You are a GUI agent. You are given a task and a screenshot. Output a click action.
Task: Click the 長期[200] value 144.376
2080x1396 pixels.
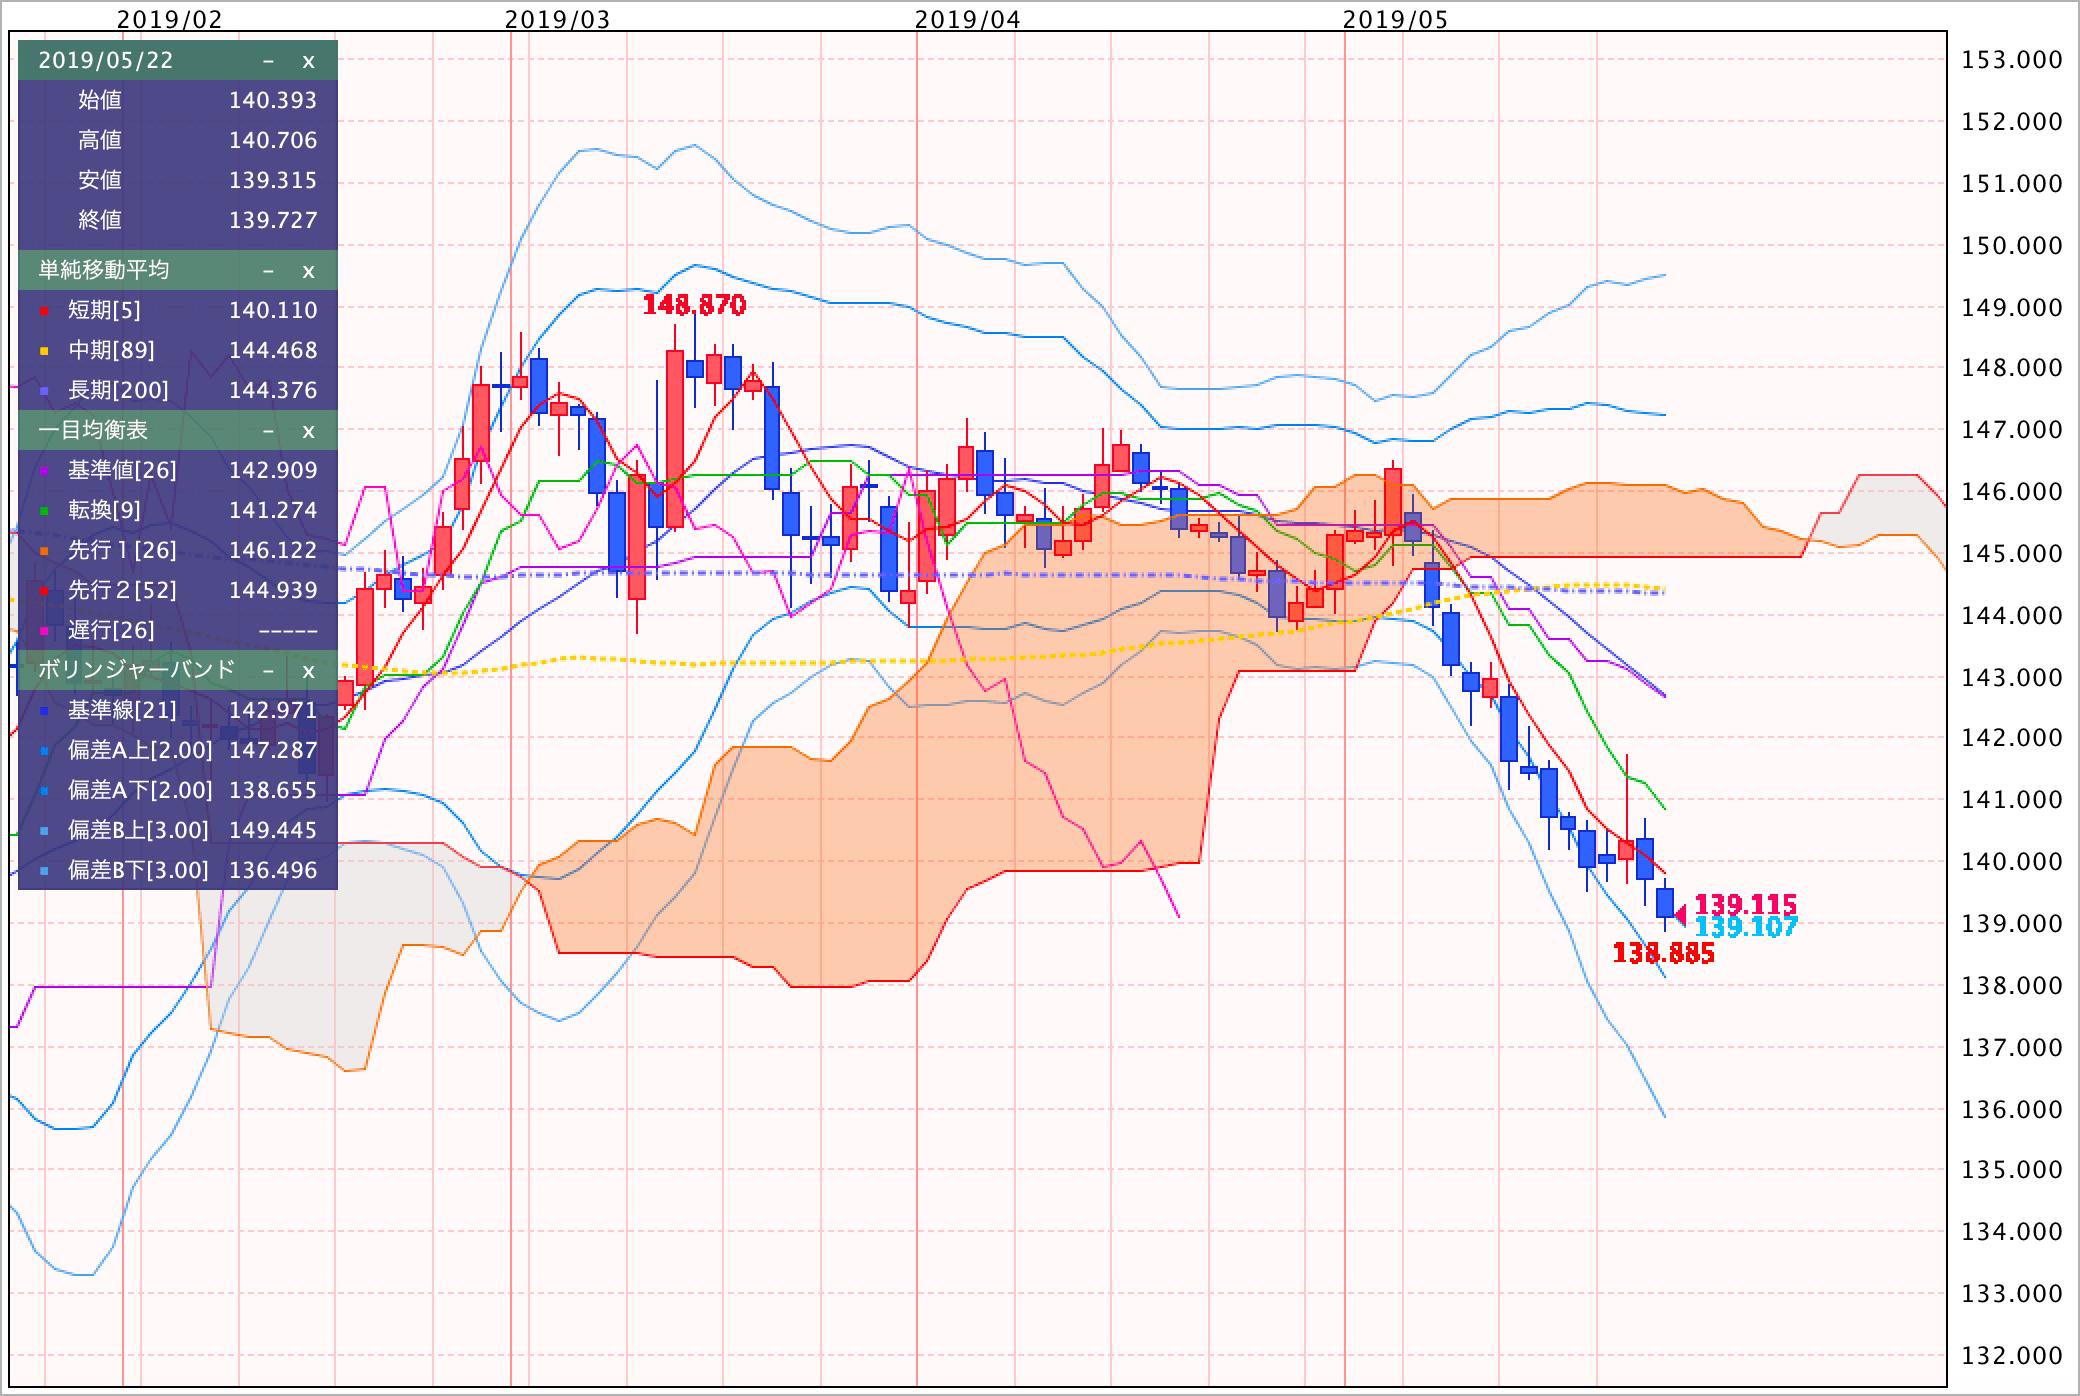click(x=273, y=391)
